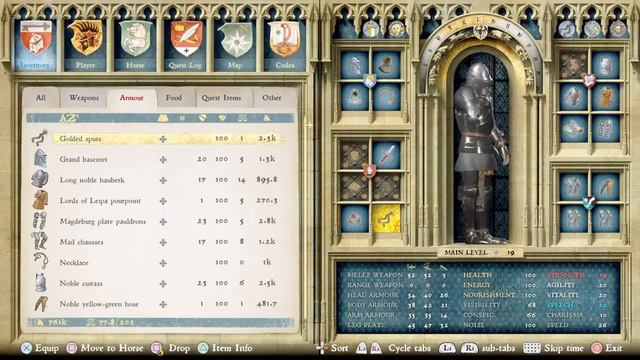The height and width of the screenshot is (360, 640).
Task: Select the necklace slot in head equipment
Action: pos(386,97)
